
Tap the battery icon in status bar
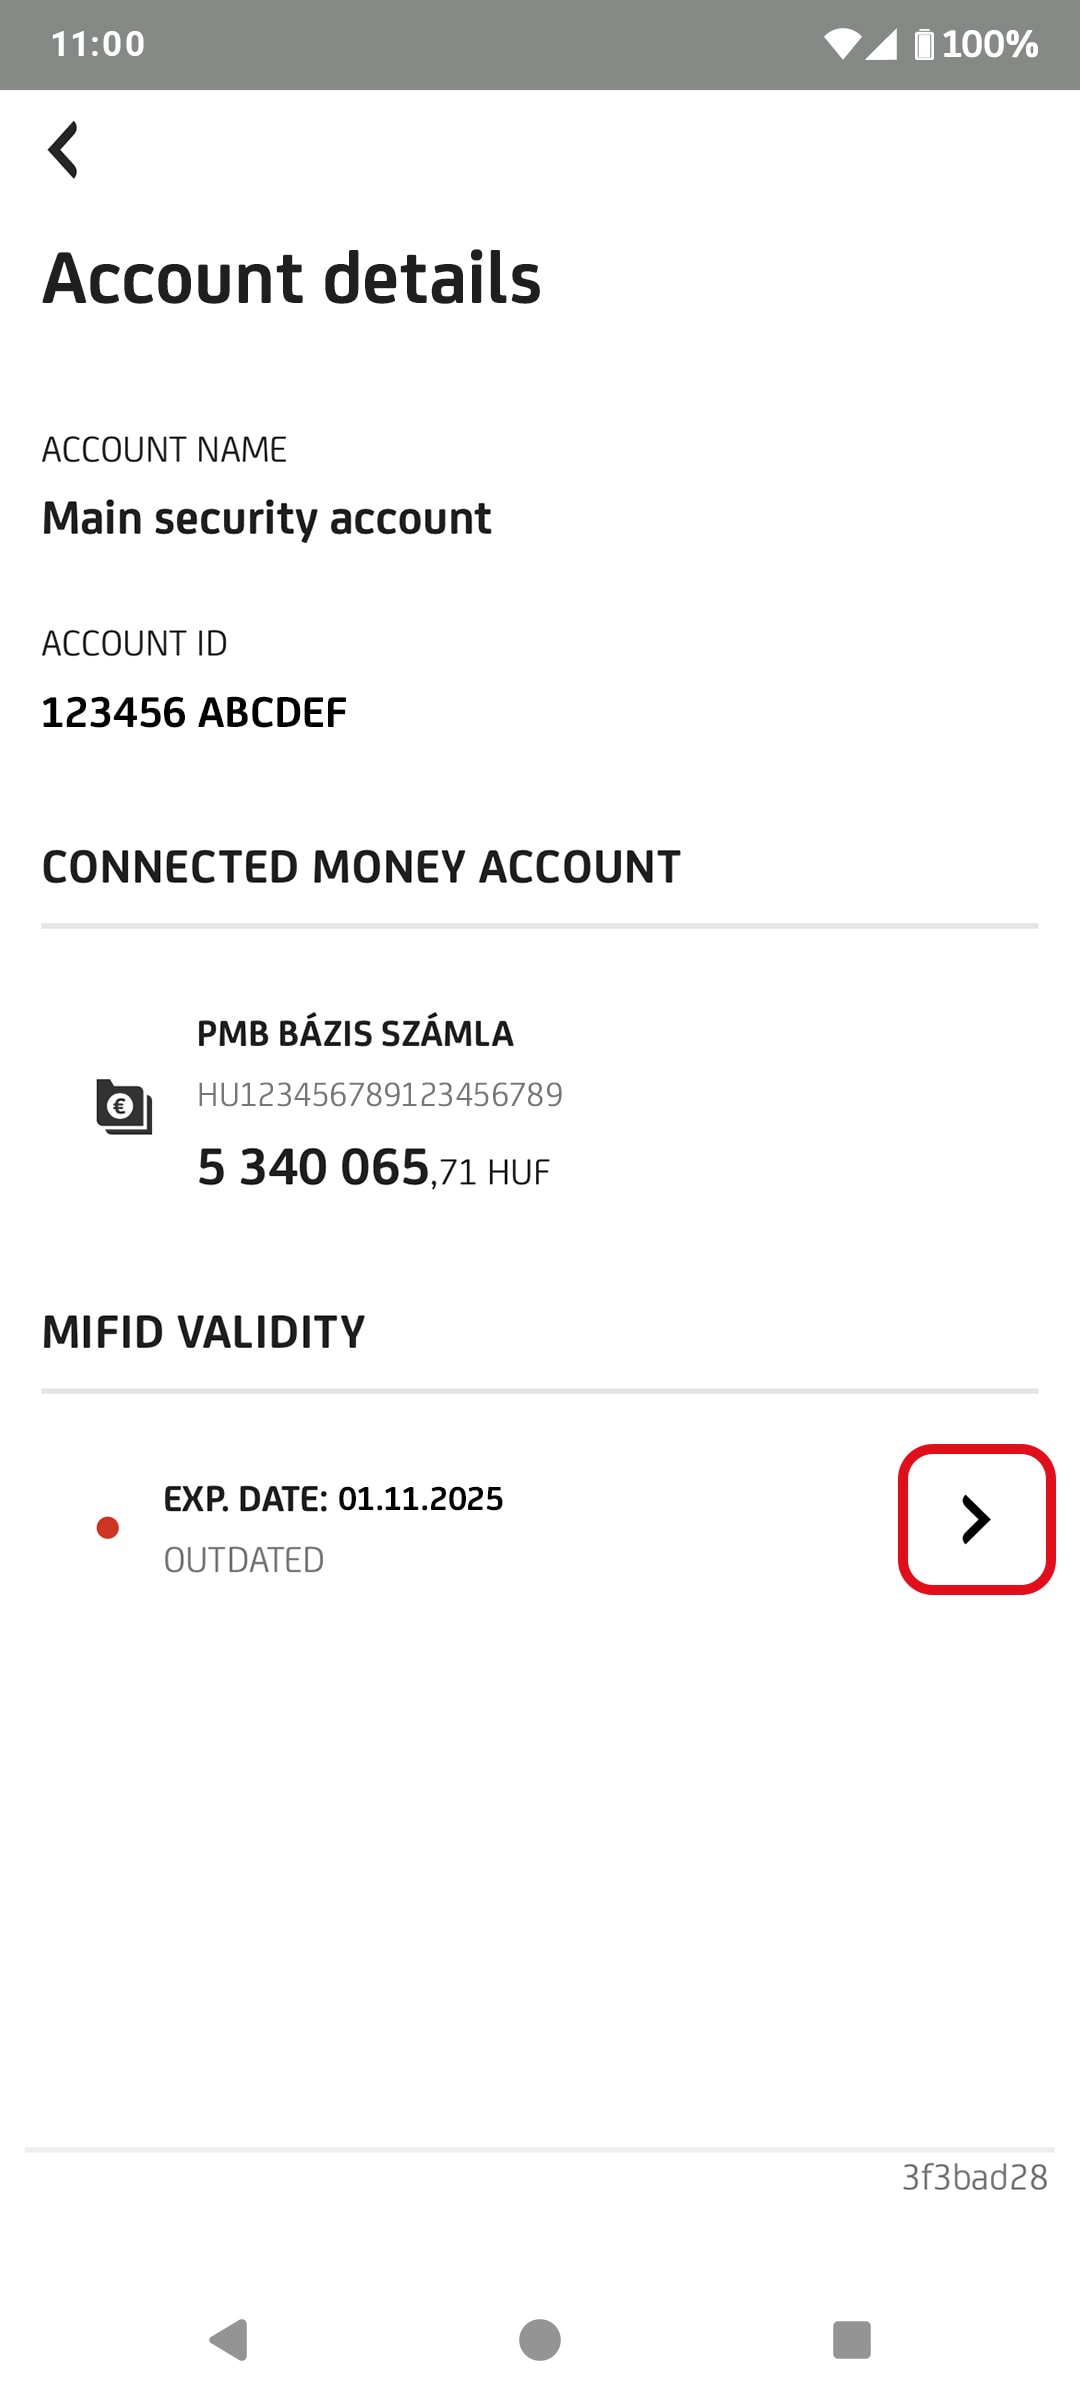coord(924,44)
